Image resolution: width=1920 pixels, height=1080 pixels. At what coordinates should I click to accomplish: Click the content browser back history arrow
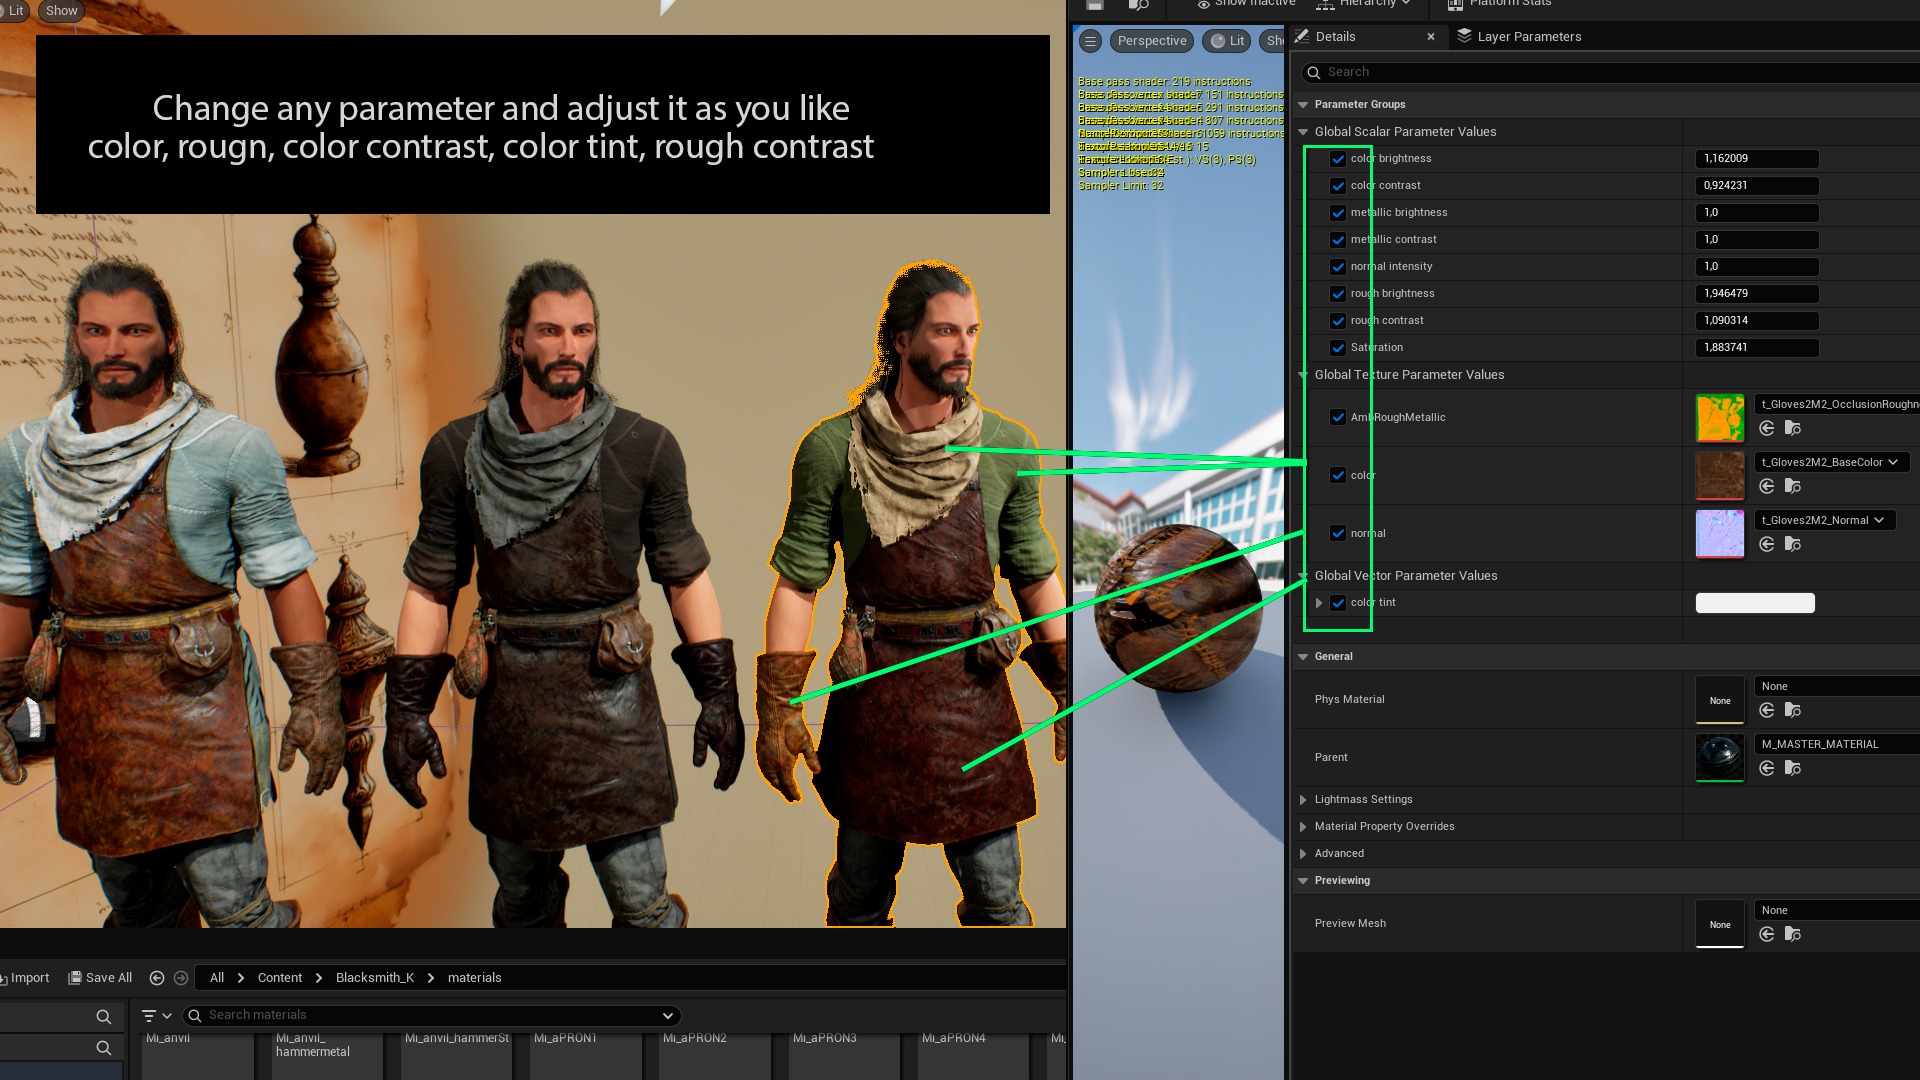(157, 978)
